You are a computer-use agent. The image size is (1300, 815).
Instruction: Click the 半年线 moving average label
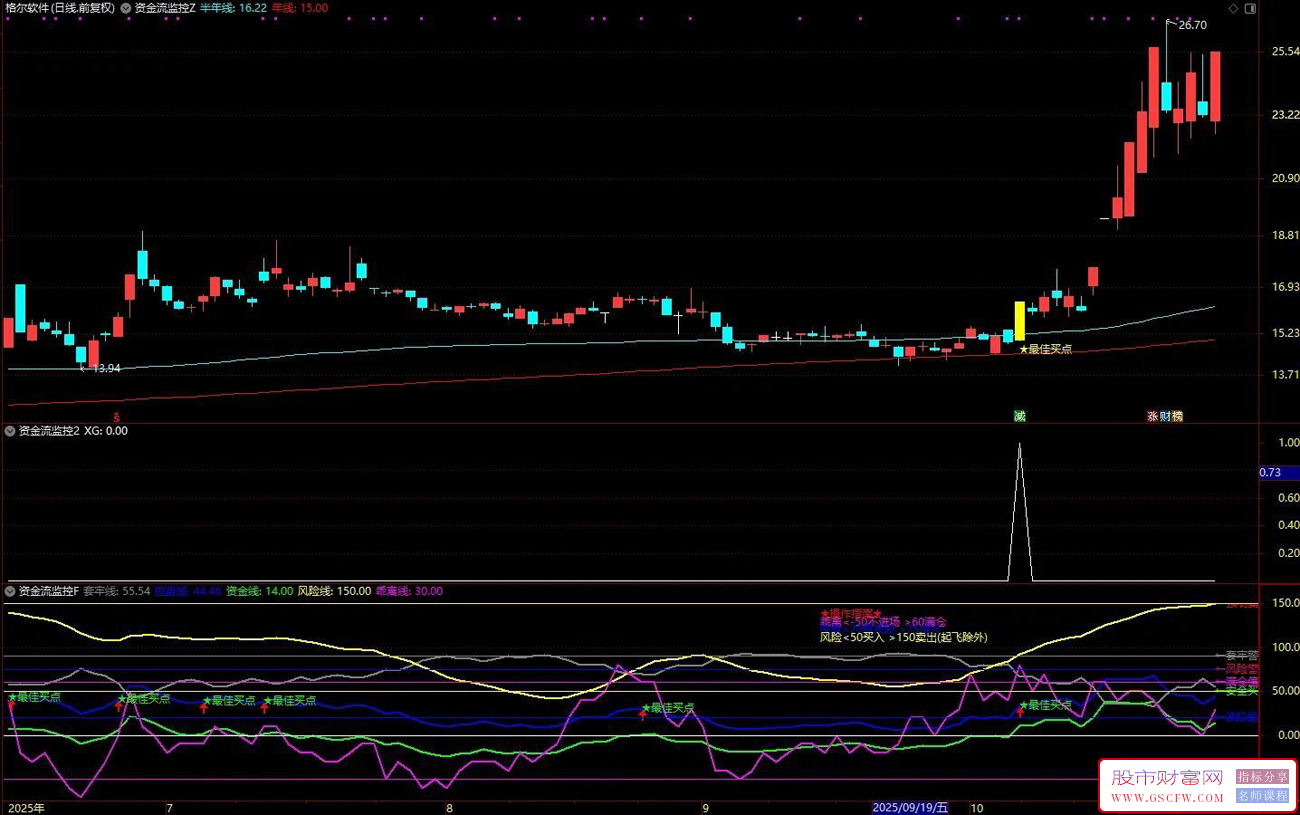233,8
